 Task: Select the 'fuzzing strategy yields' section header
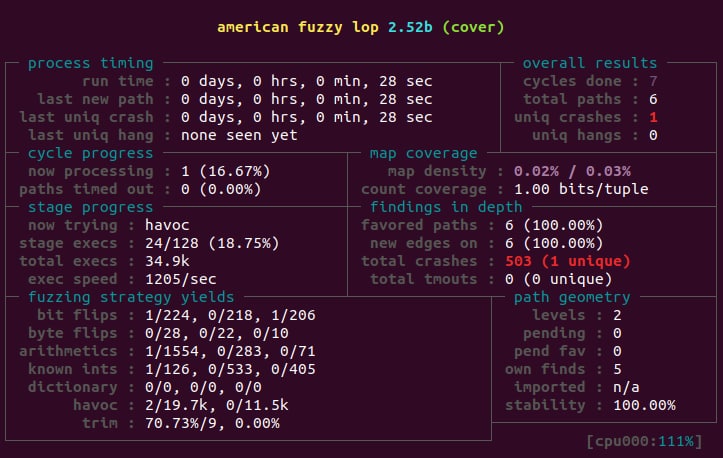(x=131, y=297)
